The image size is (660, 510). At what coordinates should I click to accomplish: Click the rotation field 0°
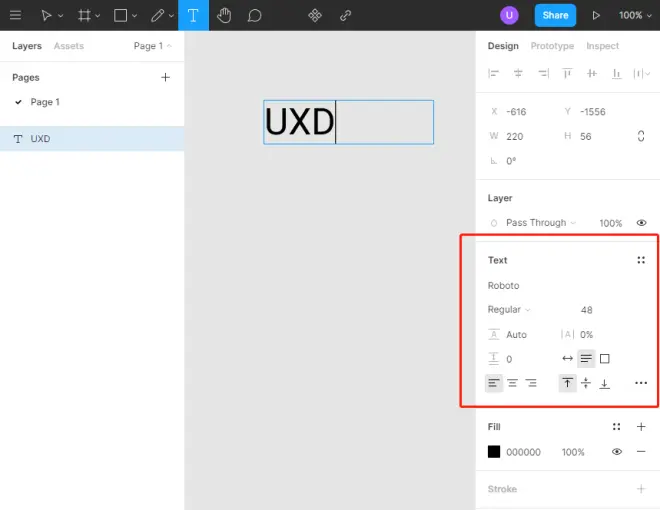pos(511,161)
